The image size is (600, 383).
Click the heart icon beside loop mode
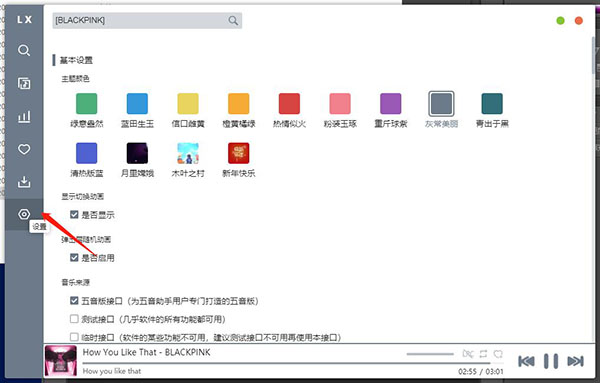498,354
